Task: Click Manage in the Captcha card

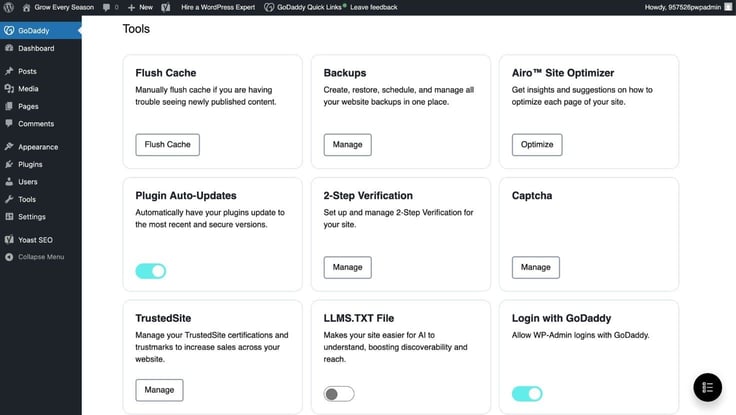Action: [x=536, y=267]
